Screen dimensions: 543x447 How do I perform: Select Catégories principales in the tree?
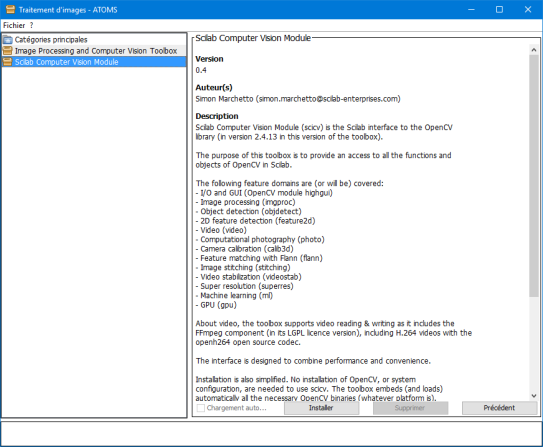tap(51, 39)
